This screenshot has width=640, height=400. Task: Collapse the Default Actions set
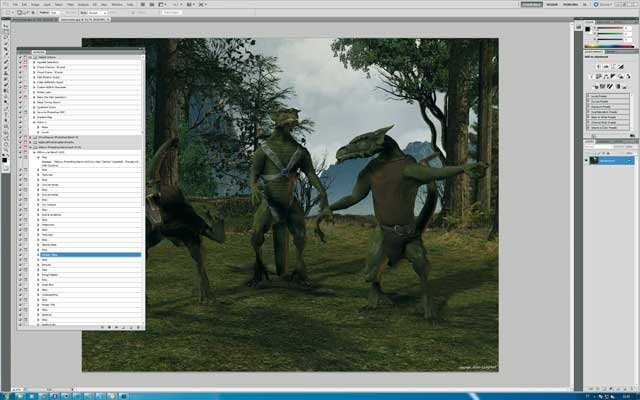(x=30, y=57)
